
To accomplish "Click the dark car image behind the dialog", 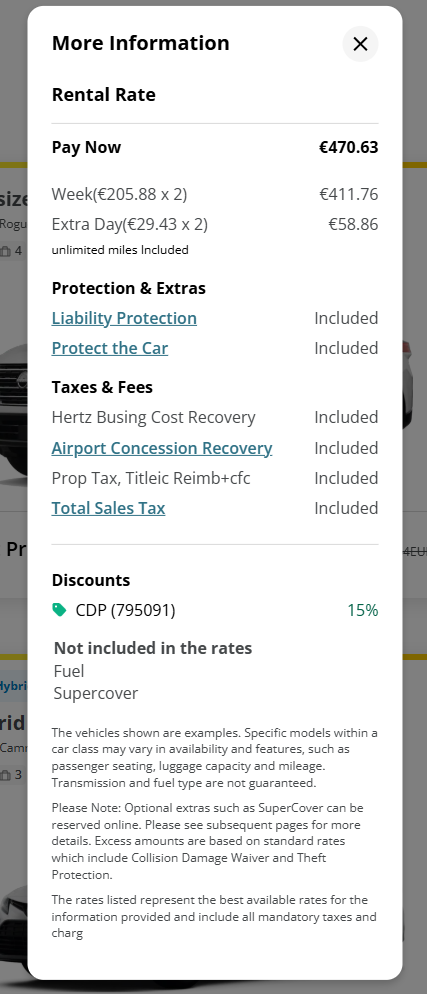I will tap(13, 406).
